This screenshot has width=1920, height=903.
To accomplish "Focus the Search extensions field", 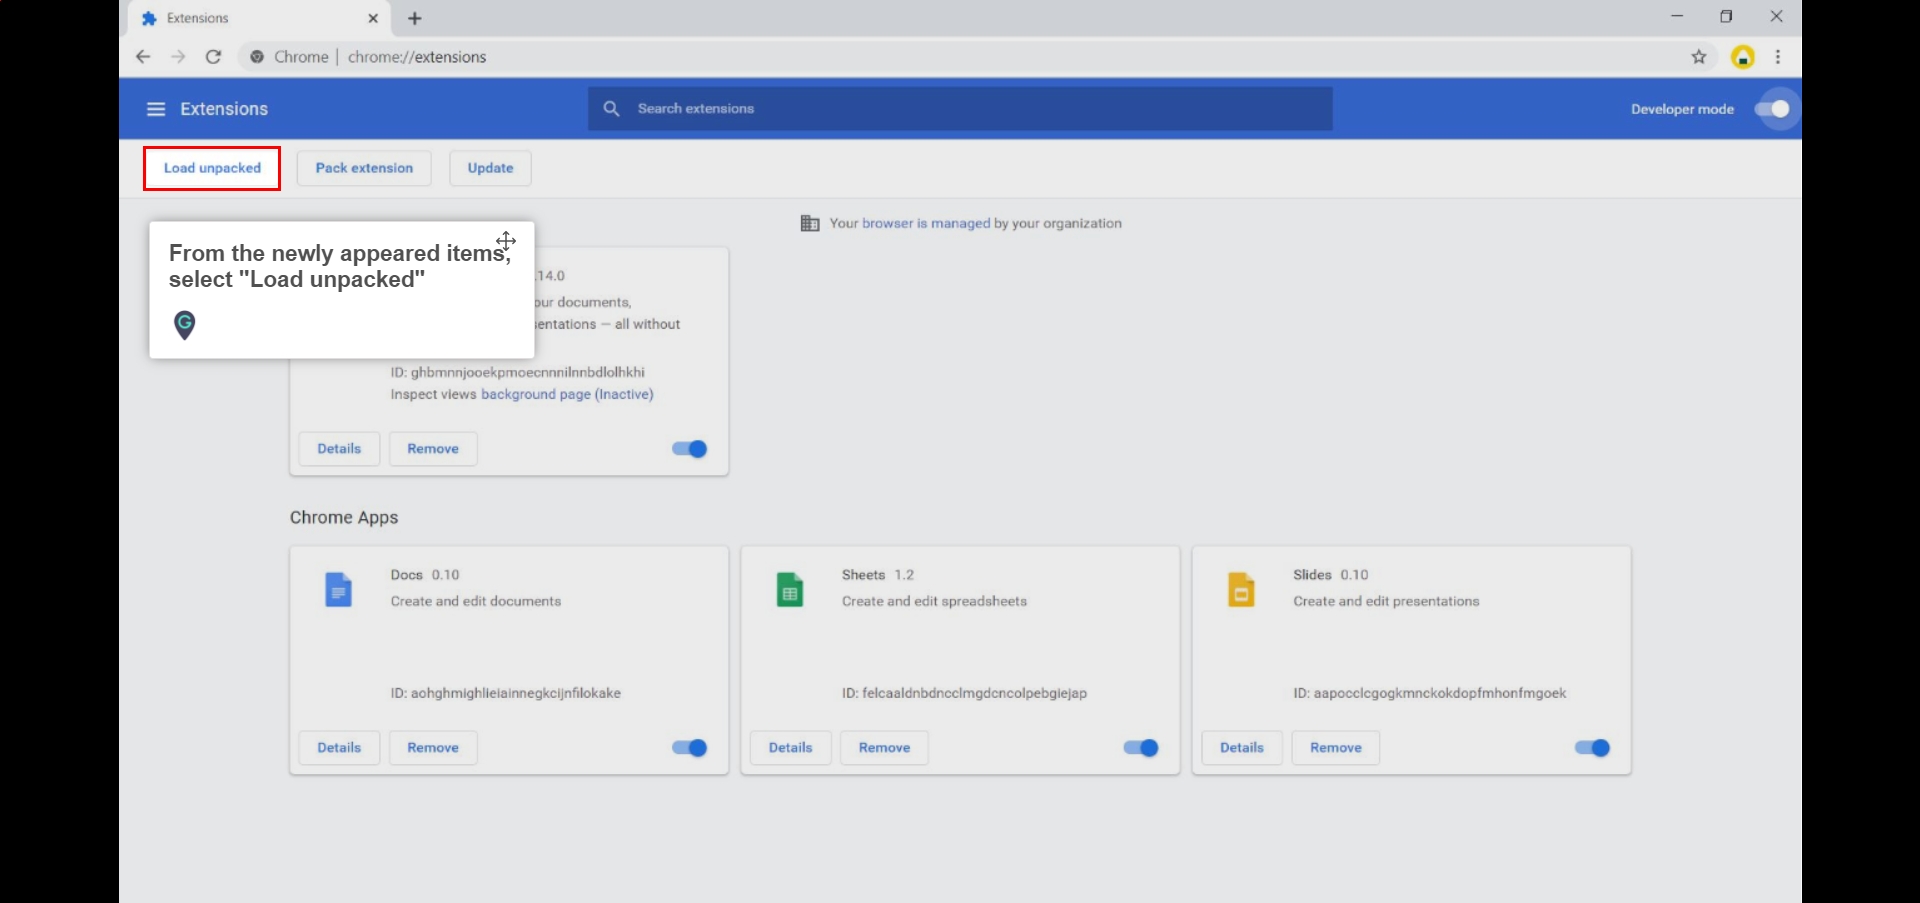I will [960, 108].
